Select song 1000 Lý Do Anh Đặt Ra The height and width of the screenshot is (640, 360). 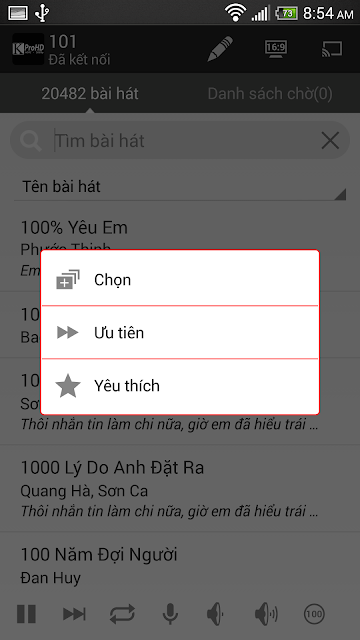(x=180, y=489)
